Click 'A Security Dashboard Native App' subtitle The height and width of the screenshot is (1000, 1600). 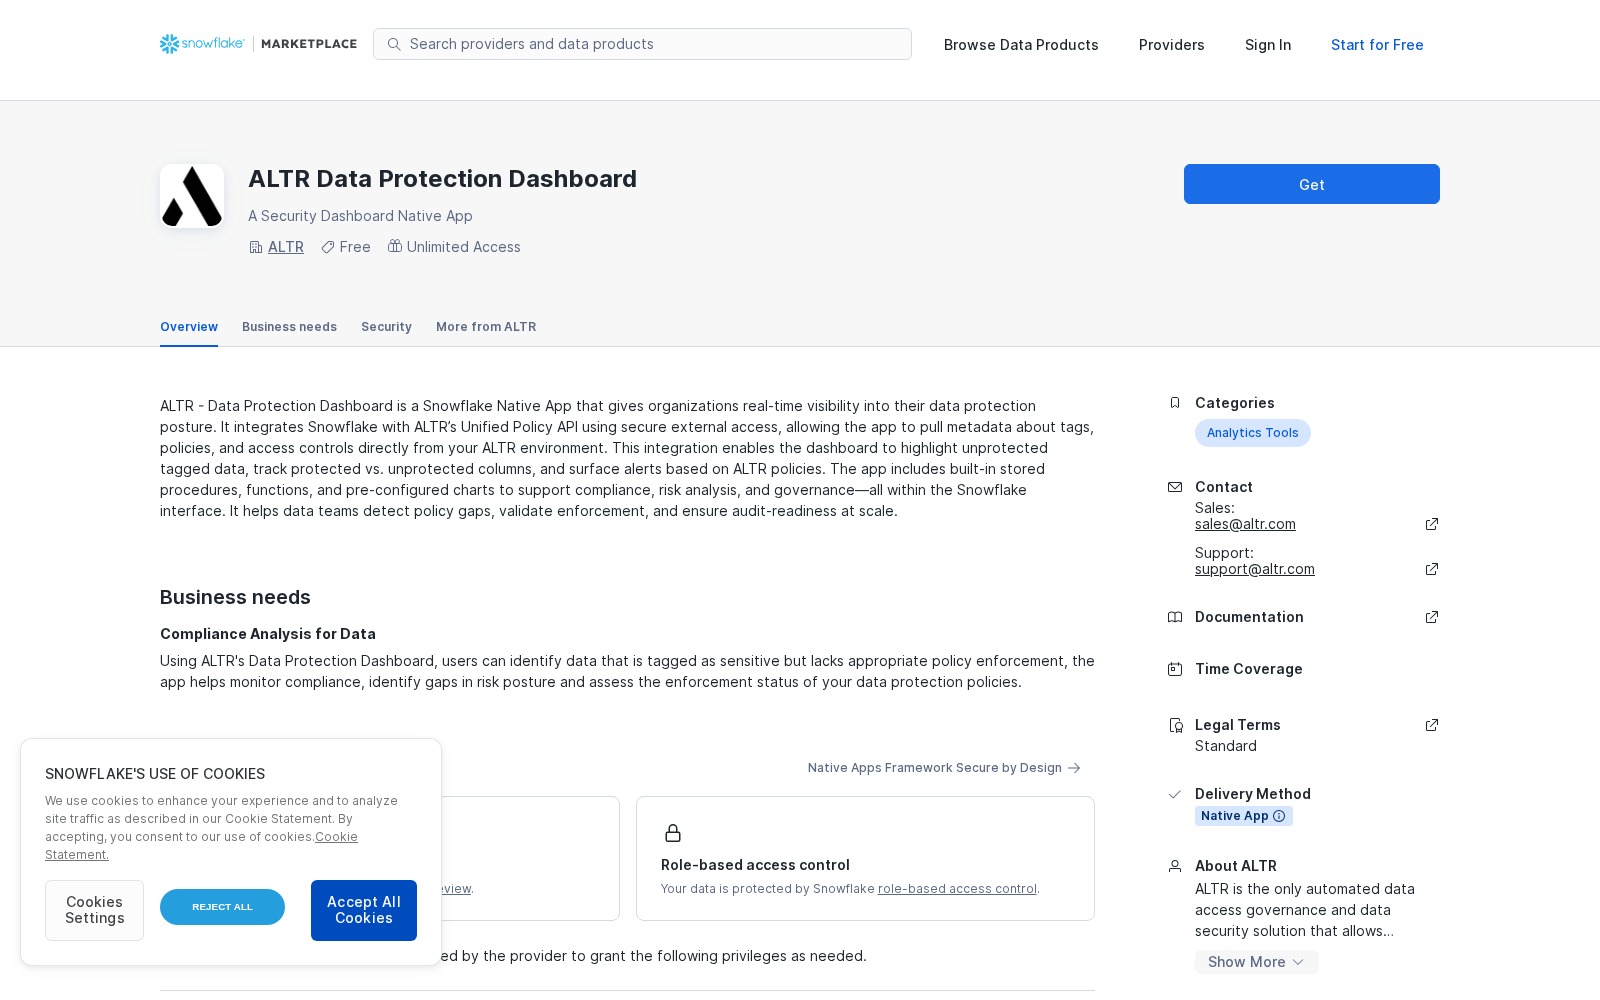[x=360, y=216]
